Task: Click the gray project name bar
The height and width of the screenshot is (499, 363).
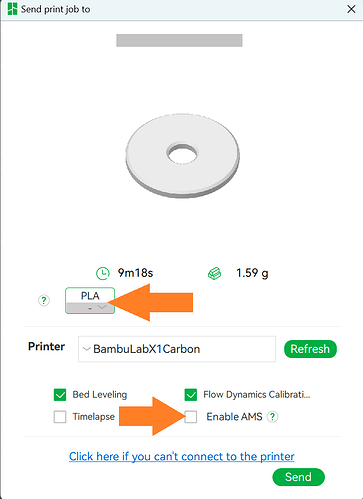Action: pos(179,40)
